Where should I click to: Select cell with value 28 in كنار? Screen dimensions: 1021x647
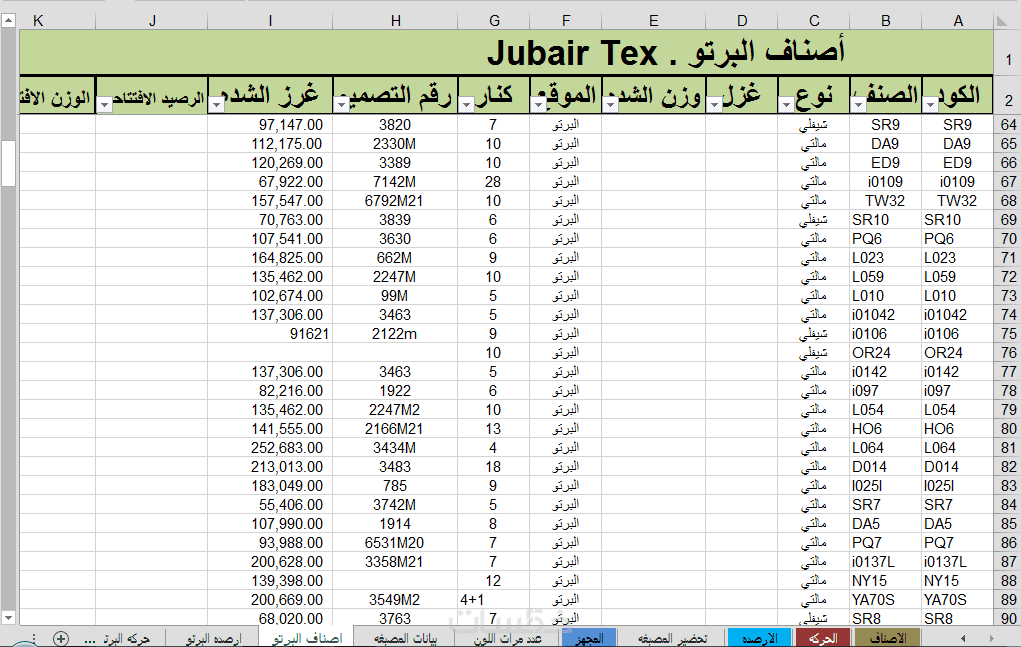494,182
